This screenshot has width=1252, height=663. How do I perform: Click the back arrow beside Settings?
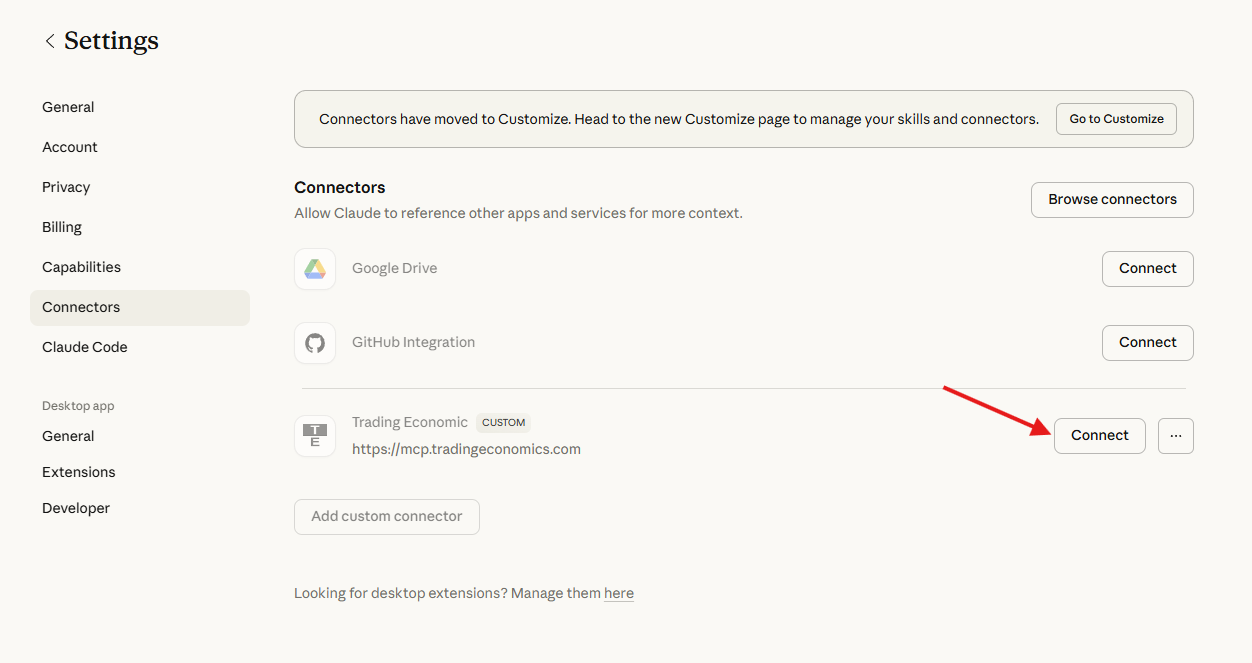click(49, 41)
